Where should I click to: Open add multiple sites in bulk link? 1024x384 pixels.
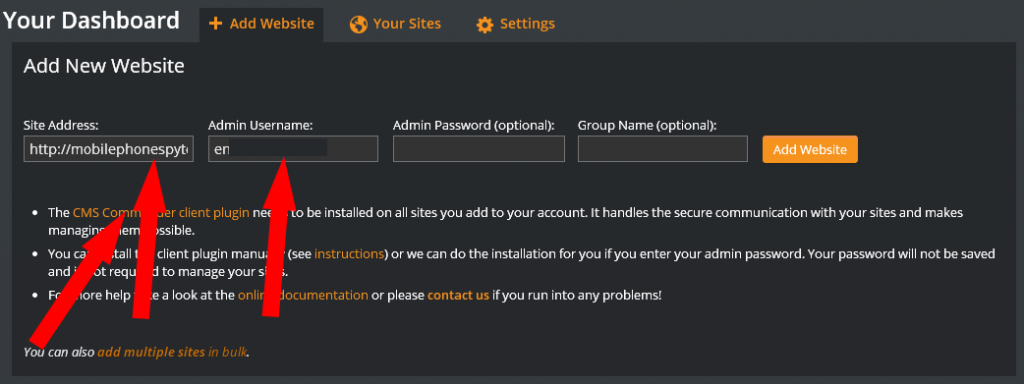(172, 352)
